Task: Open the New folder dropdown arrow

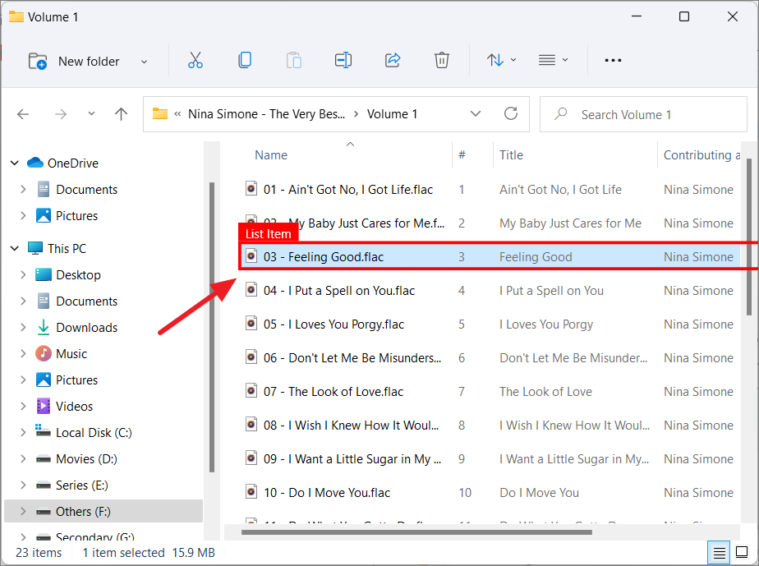Action: pos(144,62)
